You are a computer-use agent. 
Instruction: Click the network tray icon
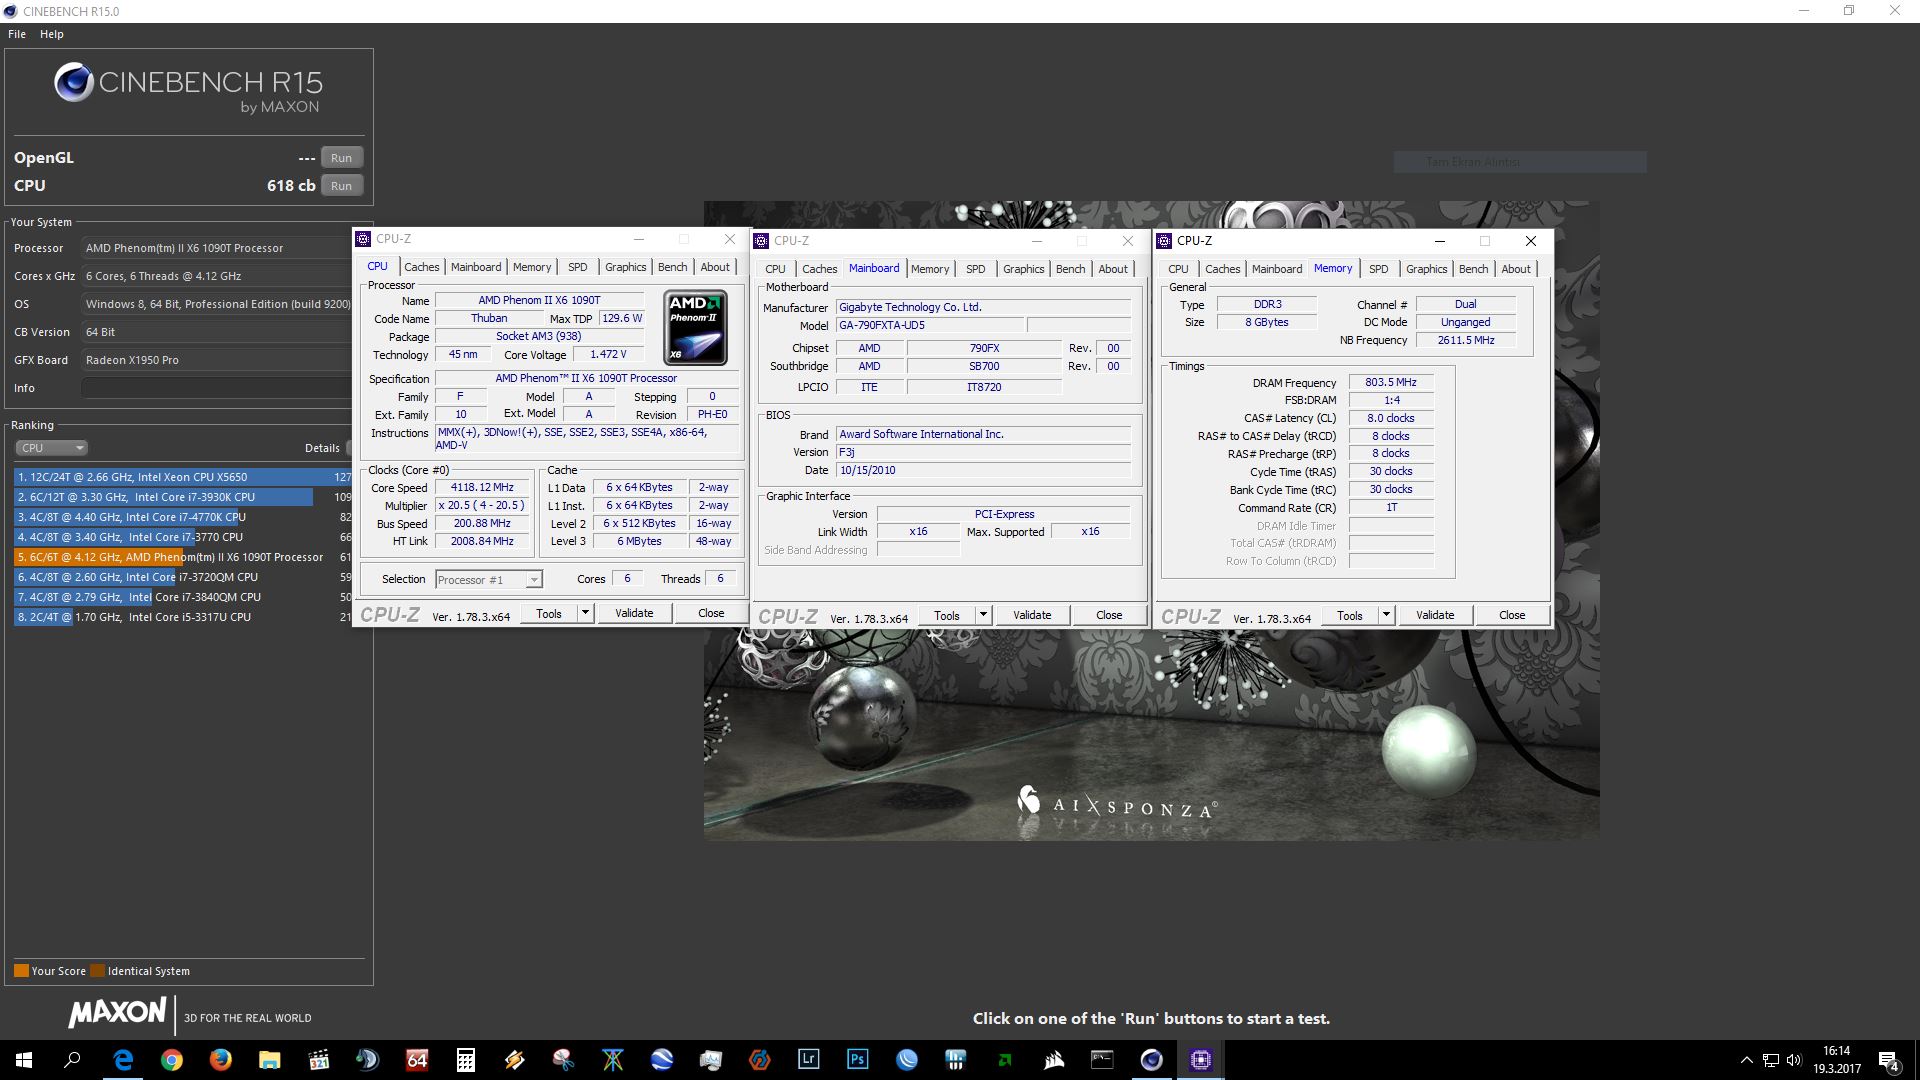coord(1770,1061)
